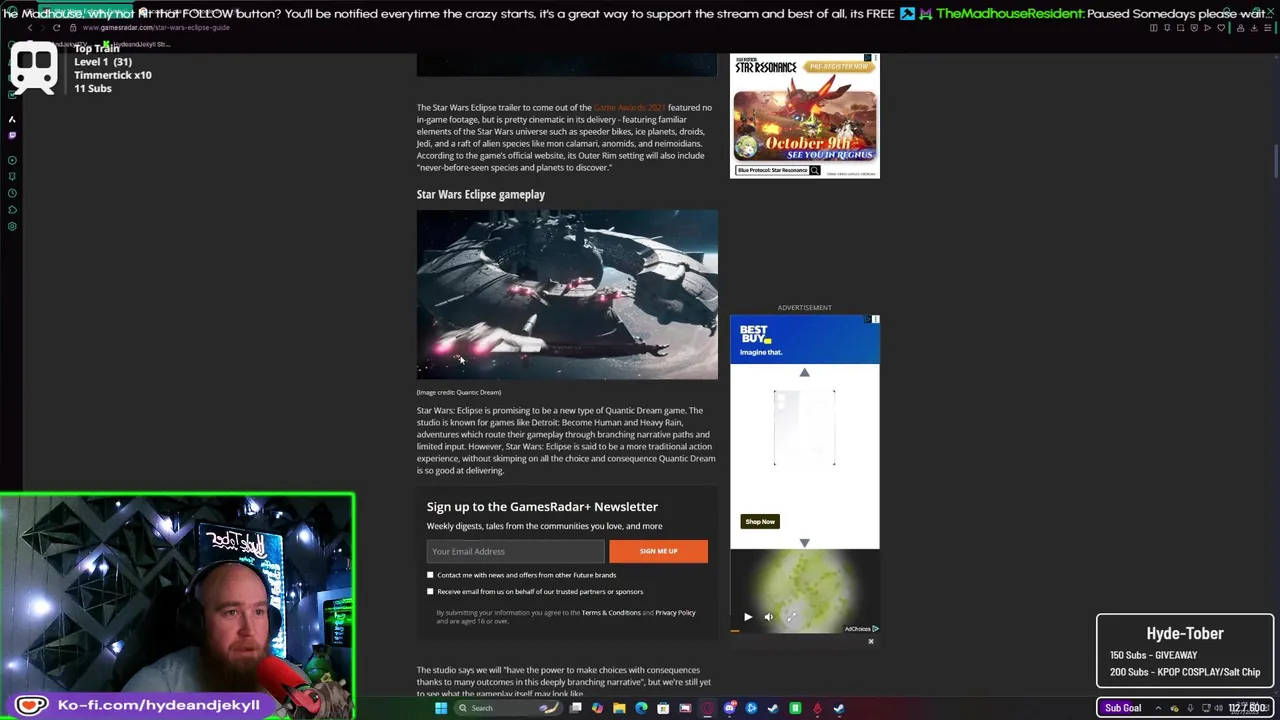Open extensions cube in Opera sidebar
Image resolution: width=1280 pixels, height=720 pixels.
(x=12, y=210)
